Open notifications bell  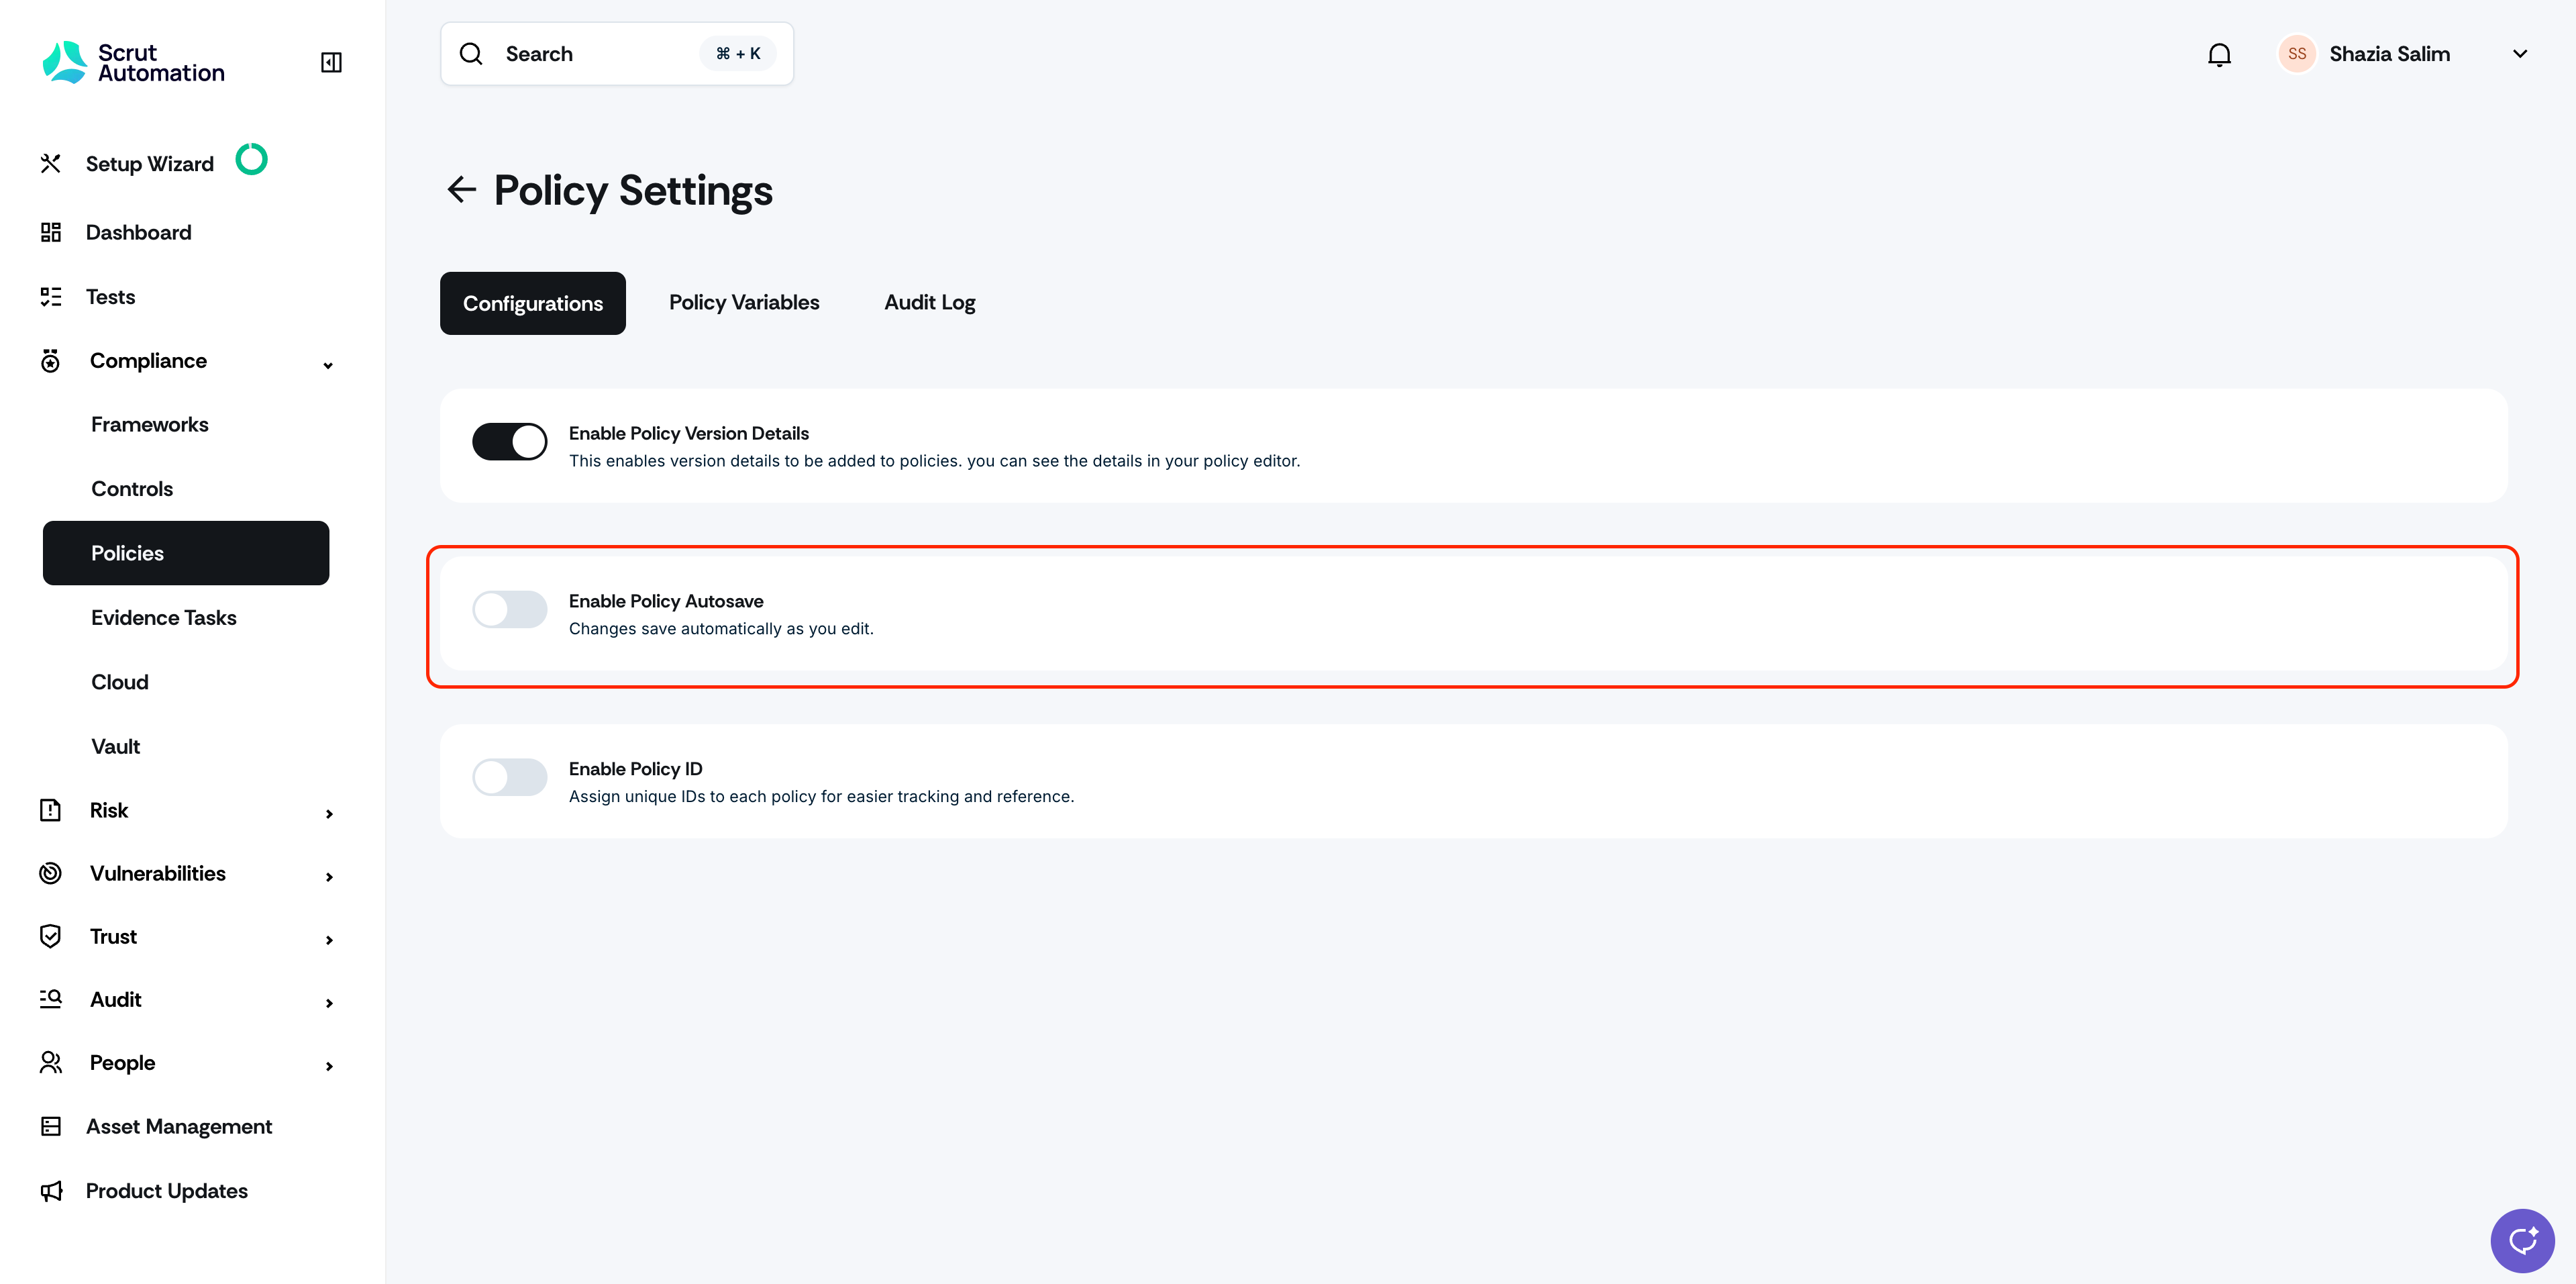[2219, 54]
